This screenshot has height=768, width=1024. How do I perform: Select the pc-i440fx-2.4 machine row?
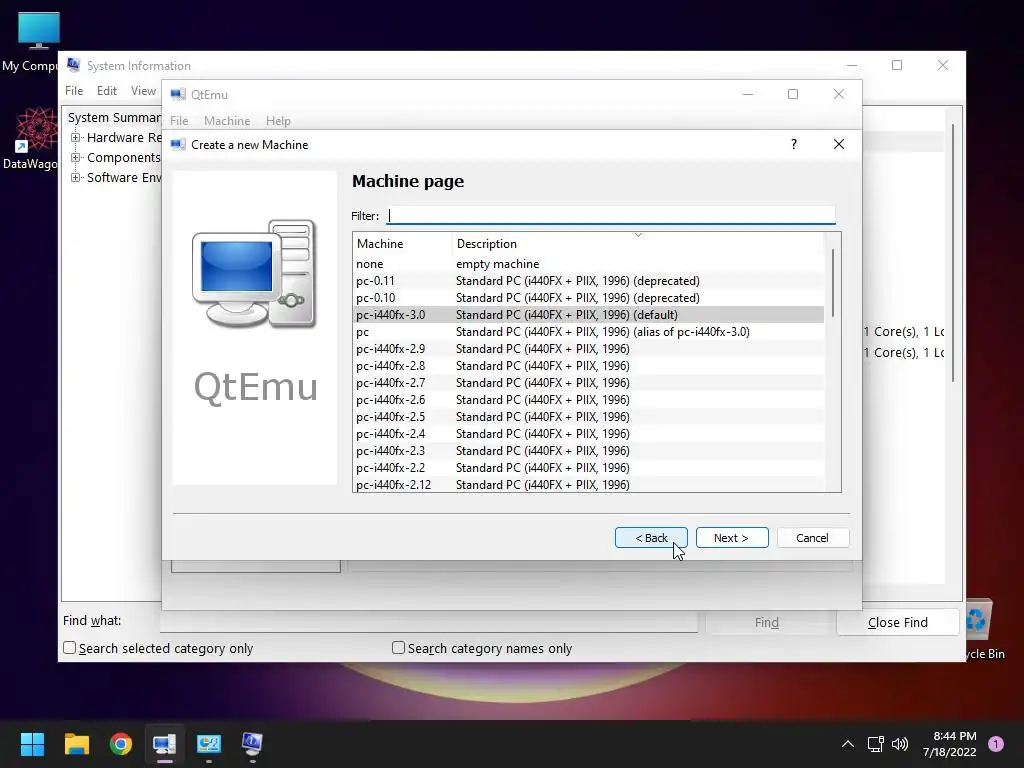[588, 434]
